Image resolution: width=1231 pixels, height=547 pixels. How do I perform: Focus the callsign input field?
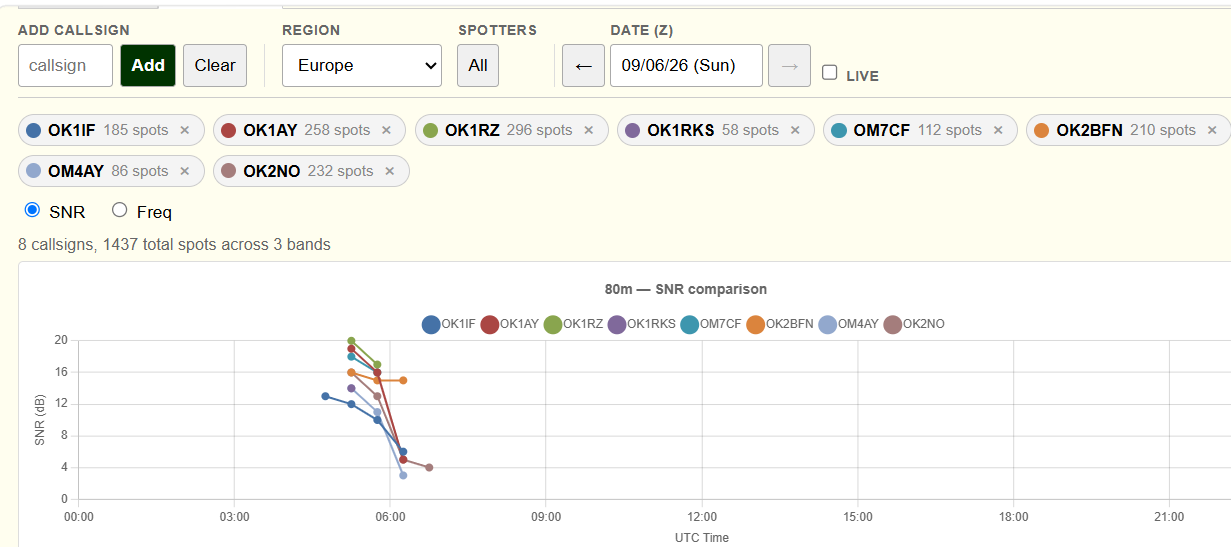66,65
